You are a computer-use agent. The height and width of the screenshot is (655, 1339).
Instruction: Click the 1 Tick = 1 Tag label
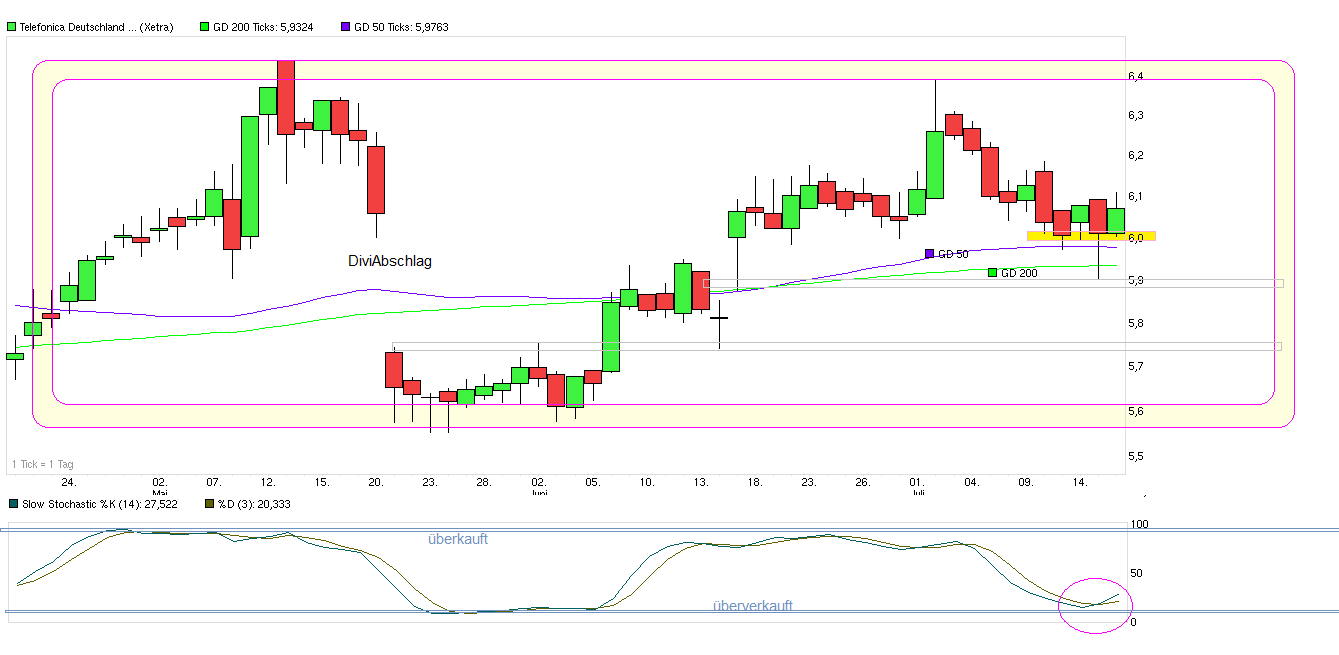[x=41, y=464]
